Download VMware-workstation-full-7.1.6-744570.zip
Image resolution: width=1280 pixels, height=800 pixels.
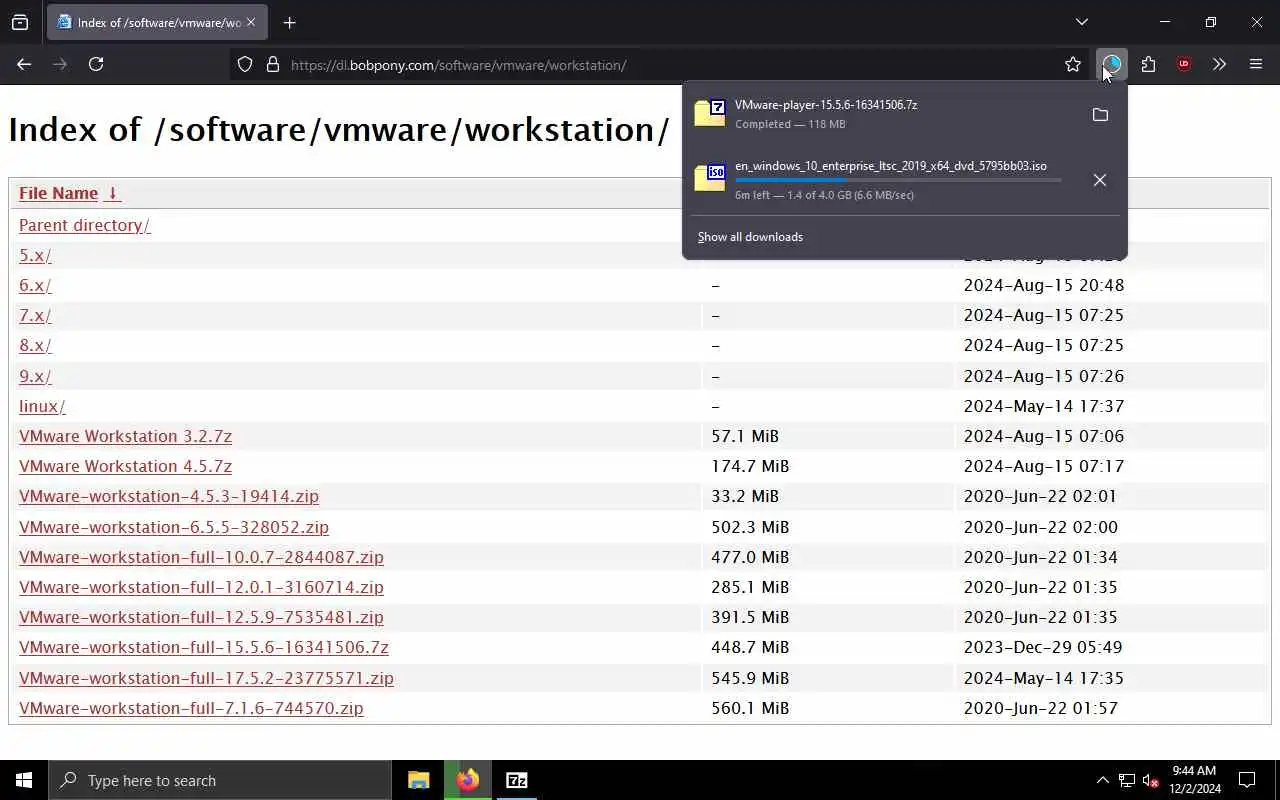point(191,708)
